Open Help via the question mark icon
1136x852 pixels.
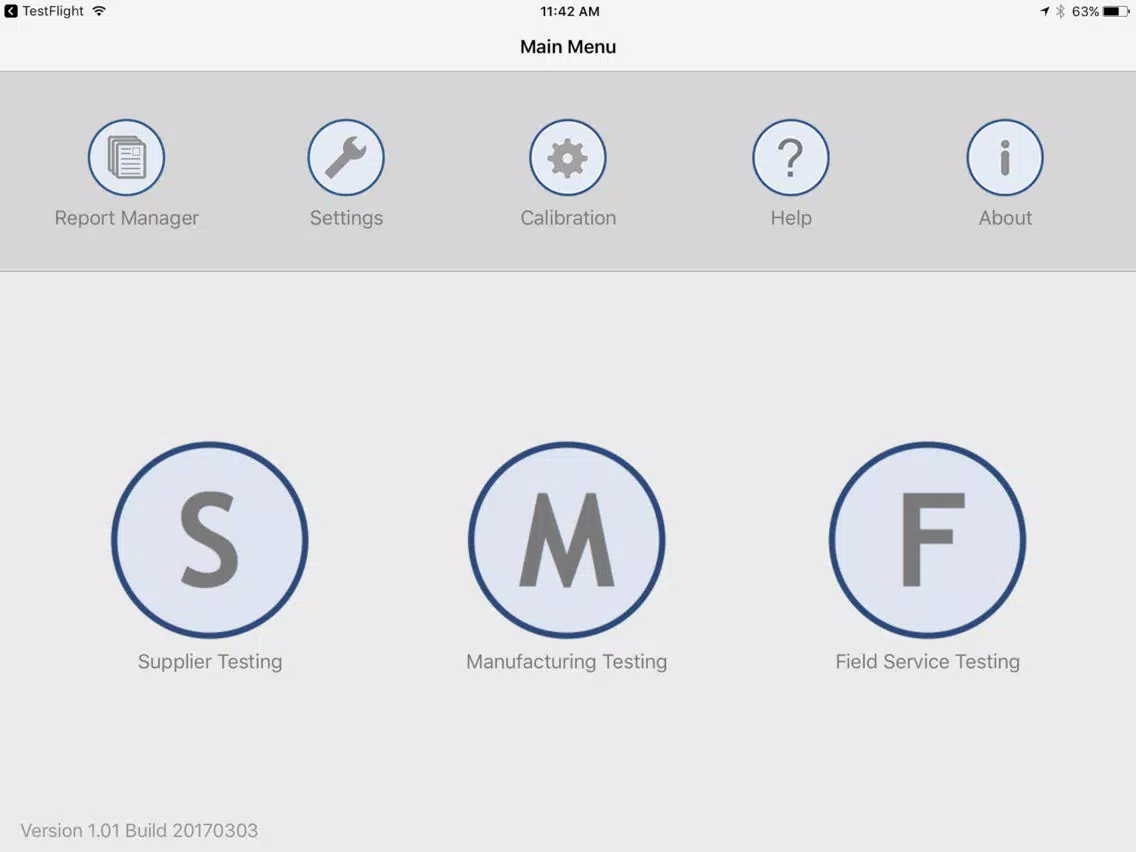click(x=791, y=157)
